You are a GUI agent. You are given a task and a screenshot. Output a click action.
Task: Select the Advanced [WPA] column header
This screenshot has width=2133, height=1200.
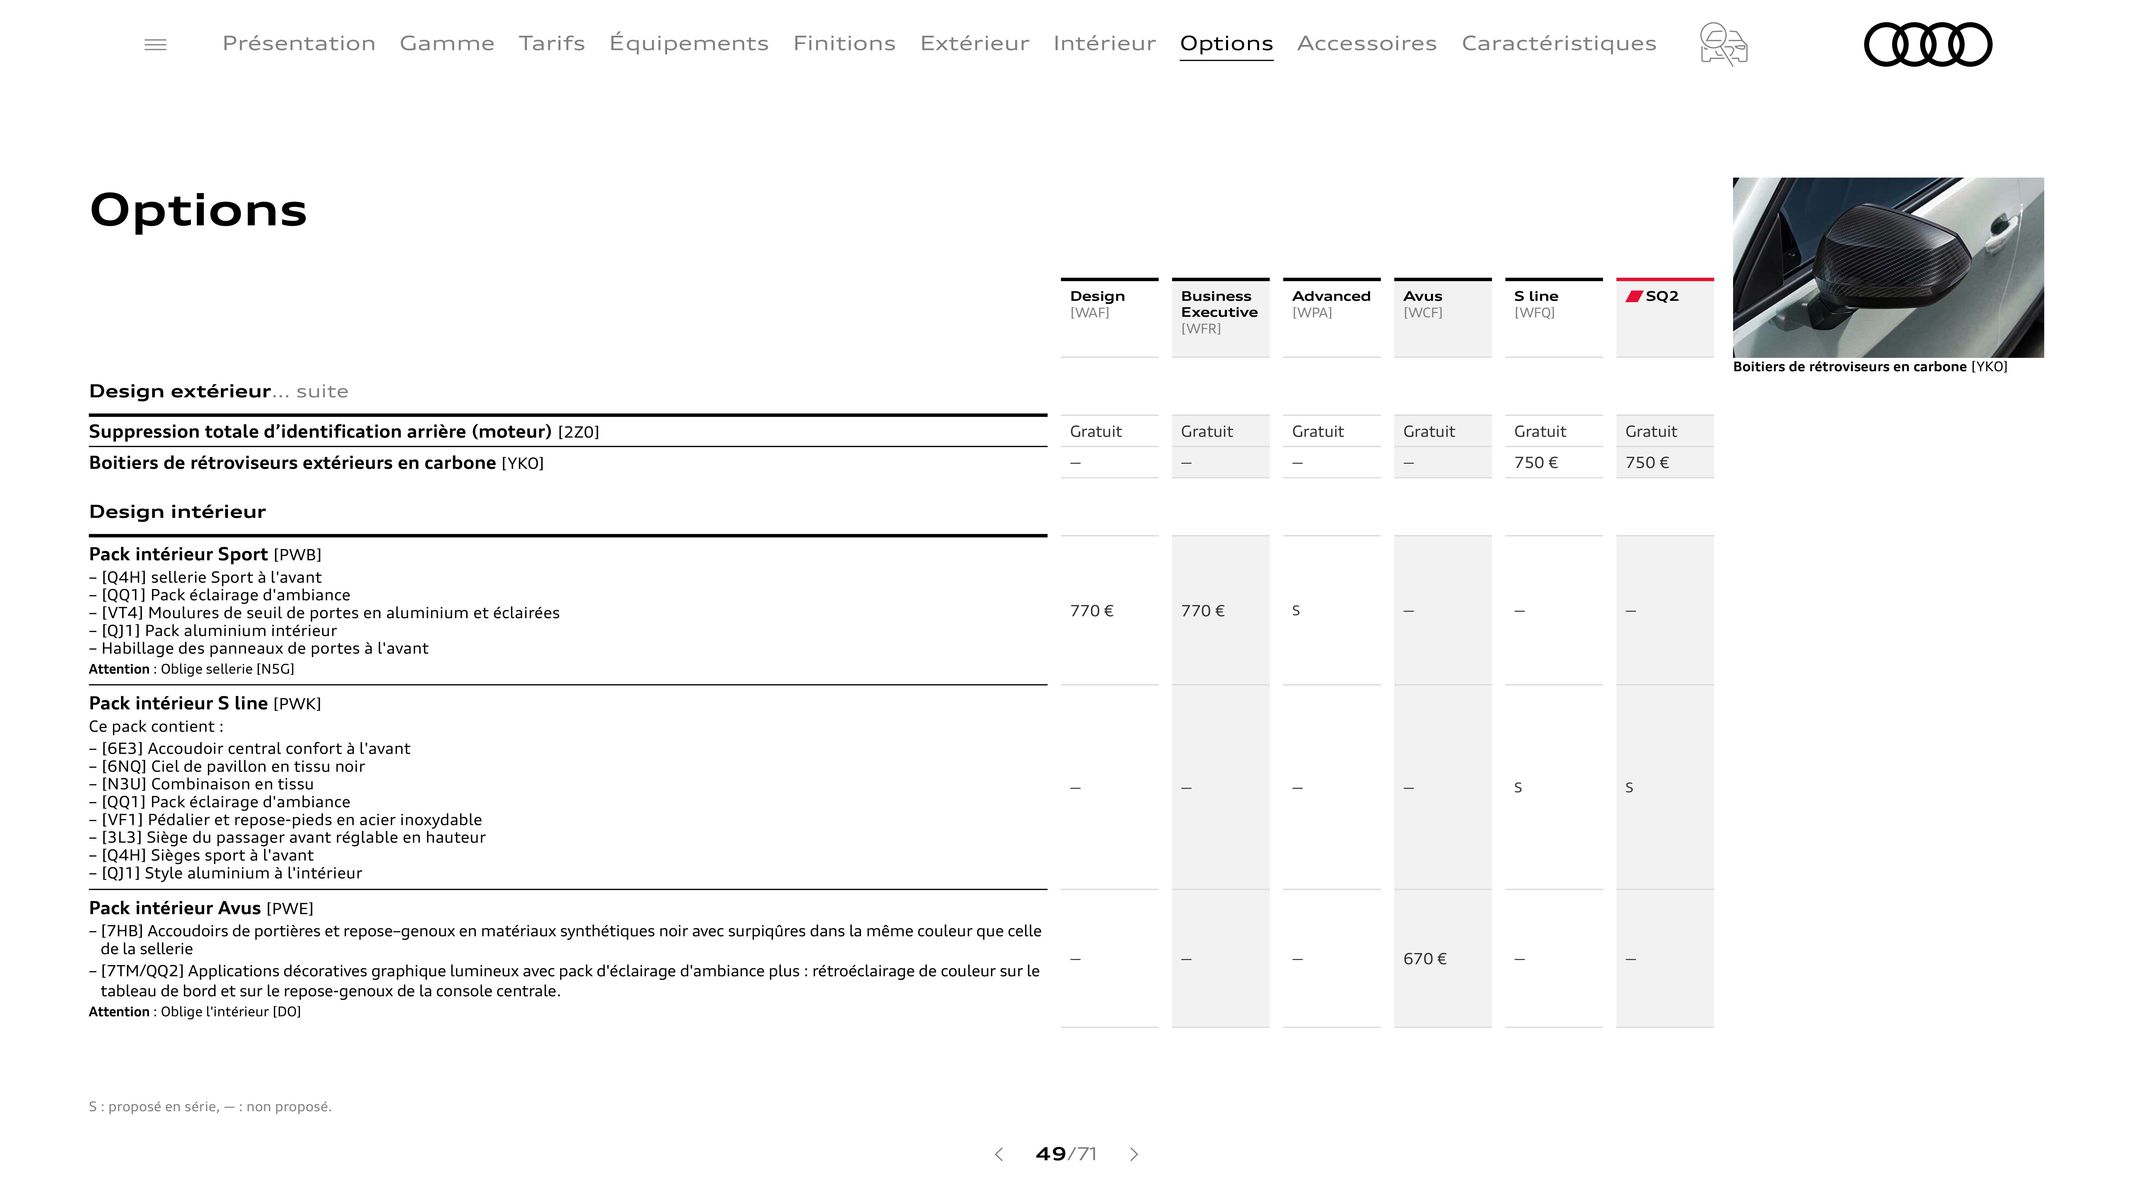click(1331, 317)
